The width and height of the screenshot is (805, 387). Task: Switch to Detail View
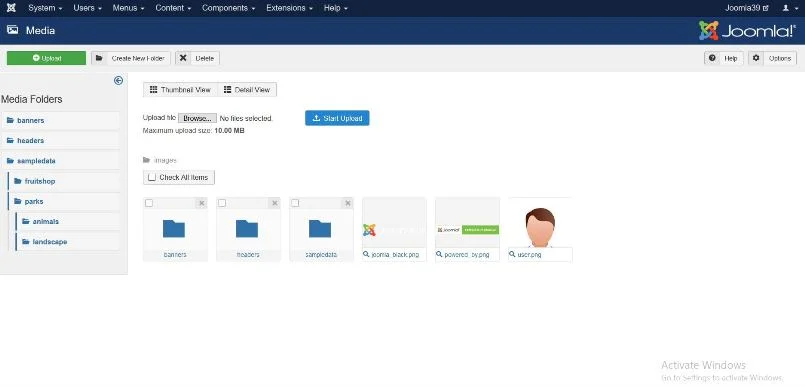pyautogui.click(x=247, y=89)
